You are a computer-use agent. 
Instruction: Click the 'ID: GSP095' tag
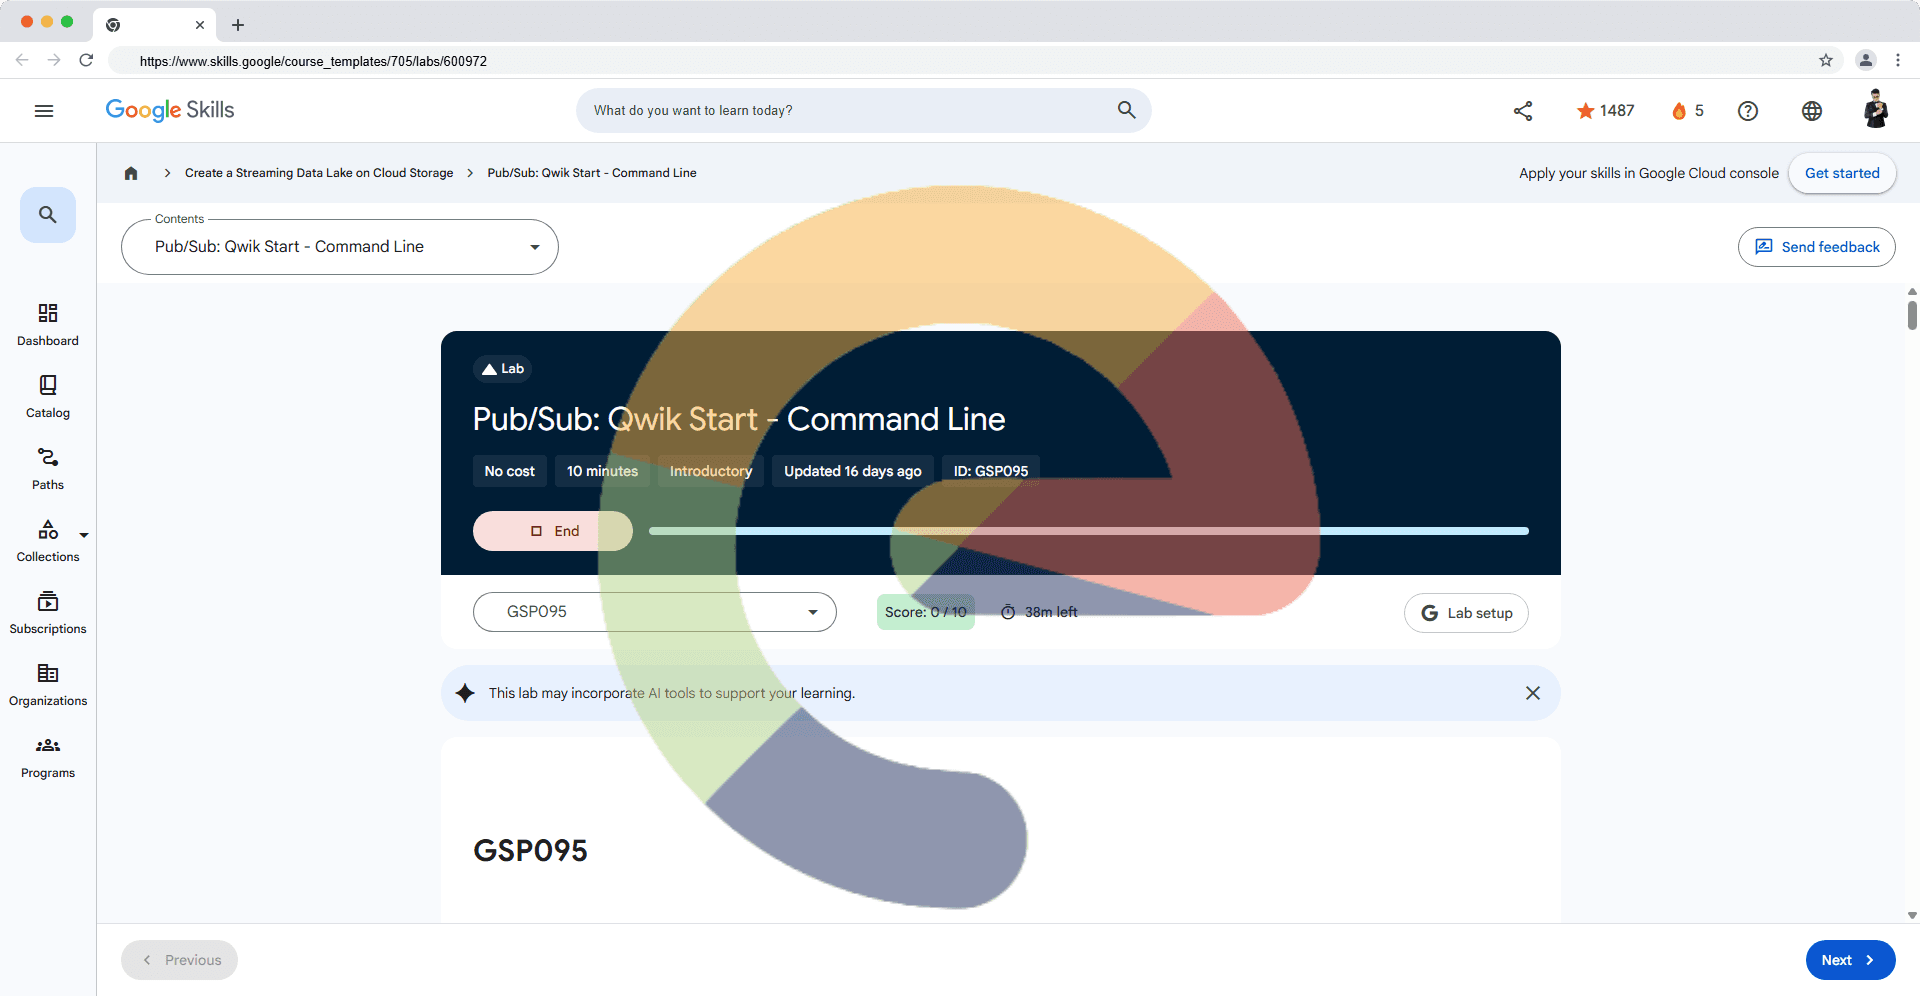tap(991, 471)
